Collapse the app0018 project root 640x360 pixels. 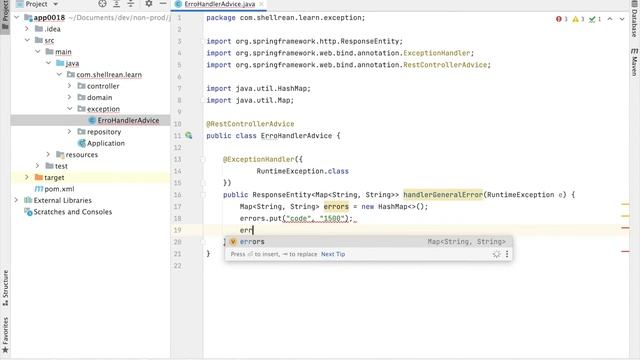click(17, 18)
